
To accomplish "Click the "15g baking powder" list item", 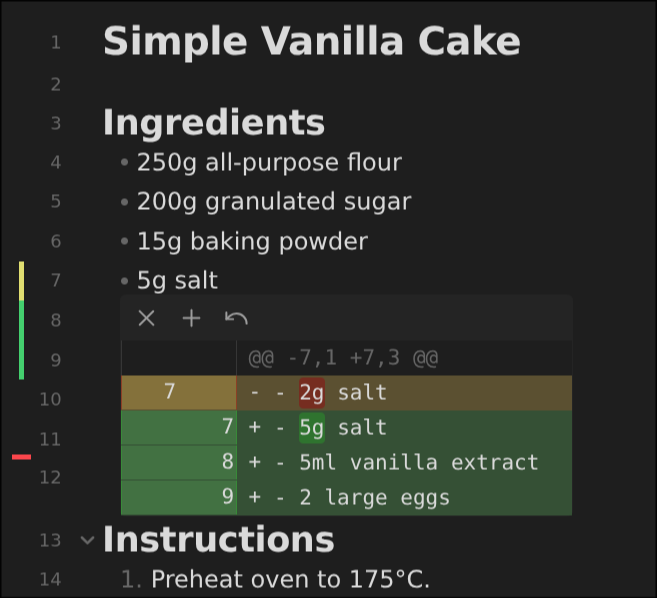I will [252, 241].
